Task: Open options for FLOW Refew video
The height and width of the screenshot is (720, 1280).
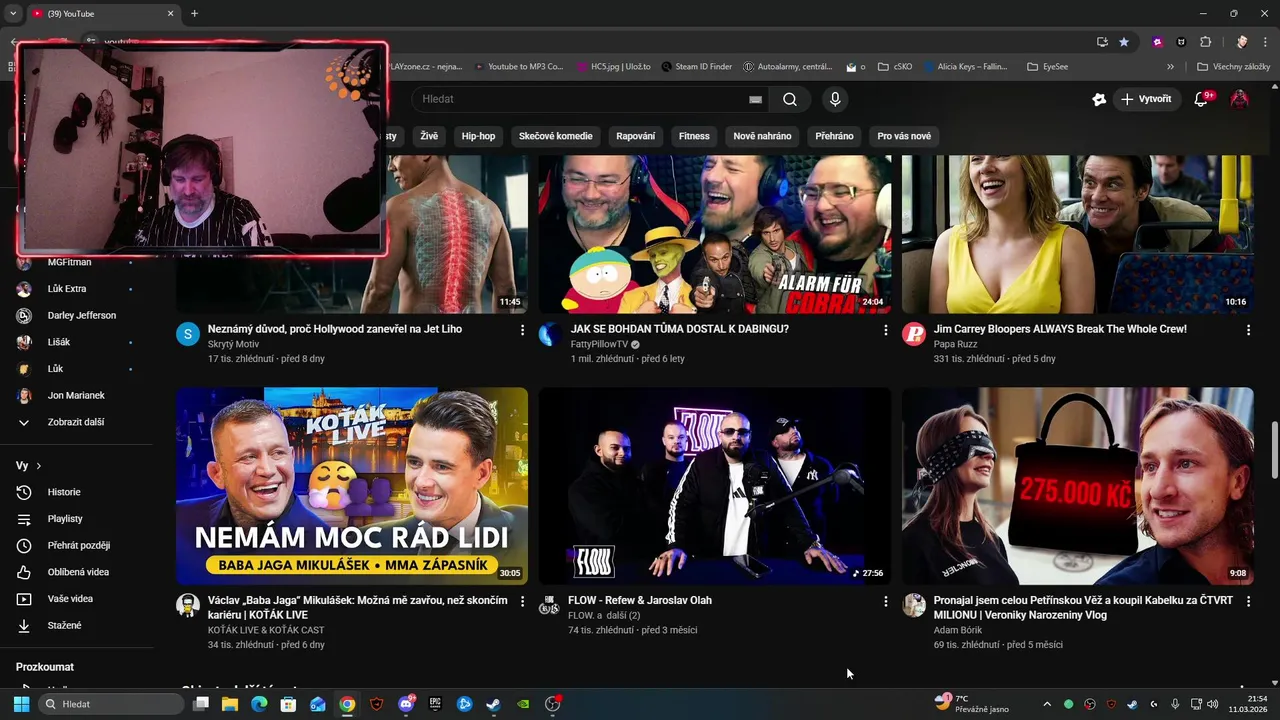Action: (885, 602)
